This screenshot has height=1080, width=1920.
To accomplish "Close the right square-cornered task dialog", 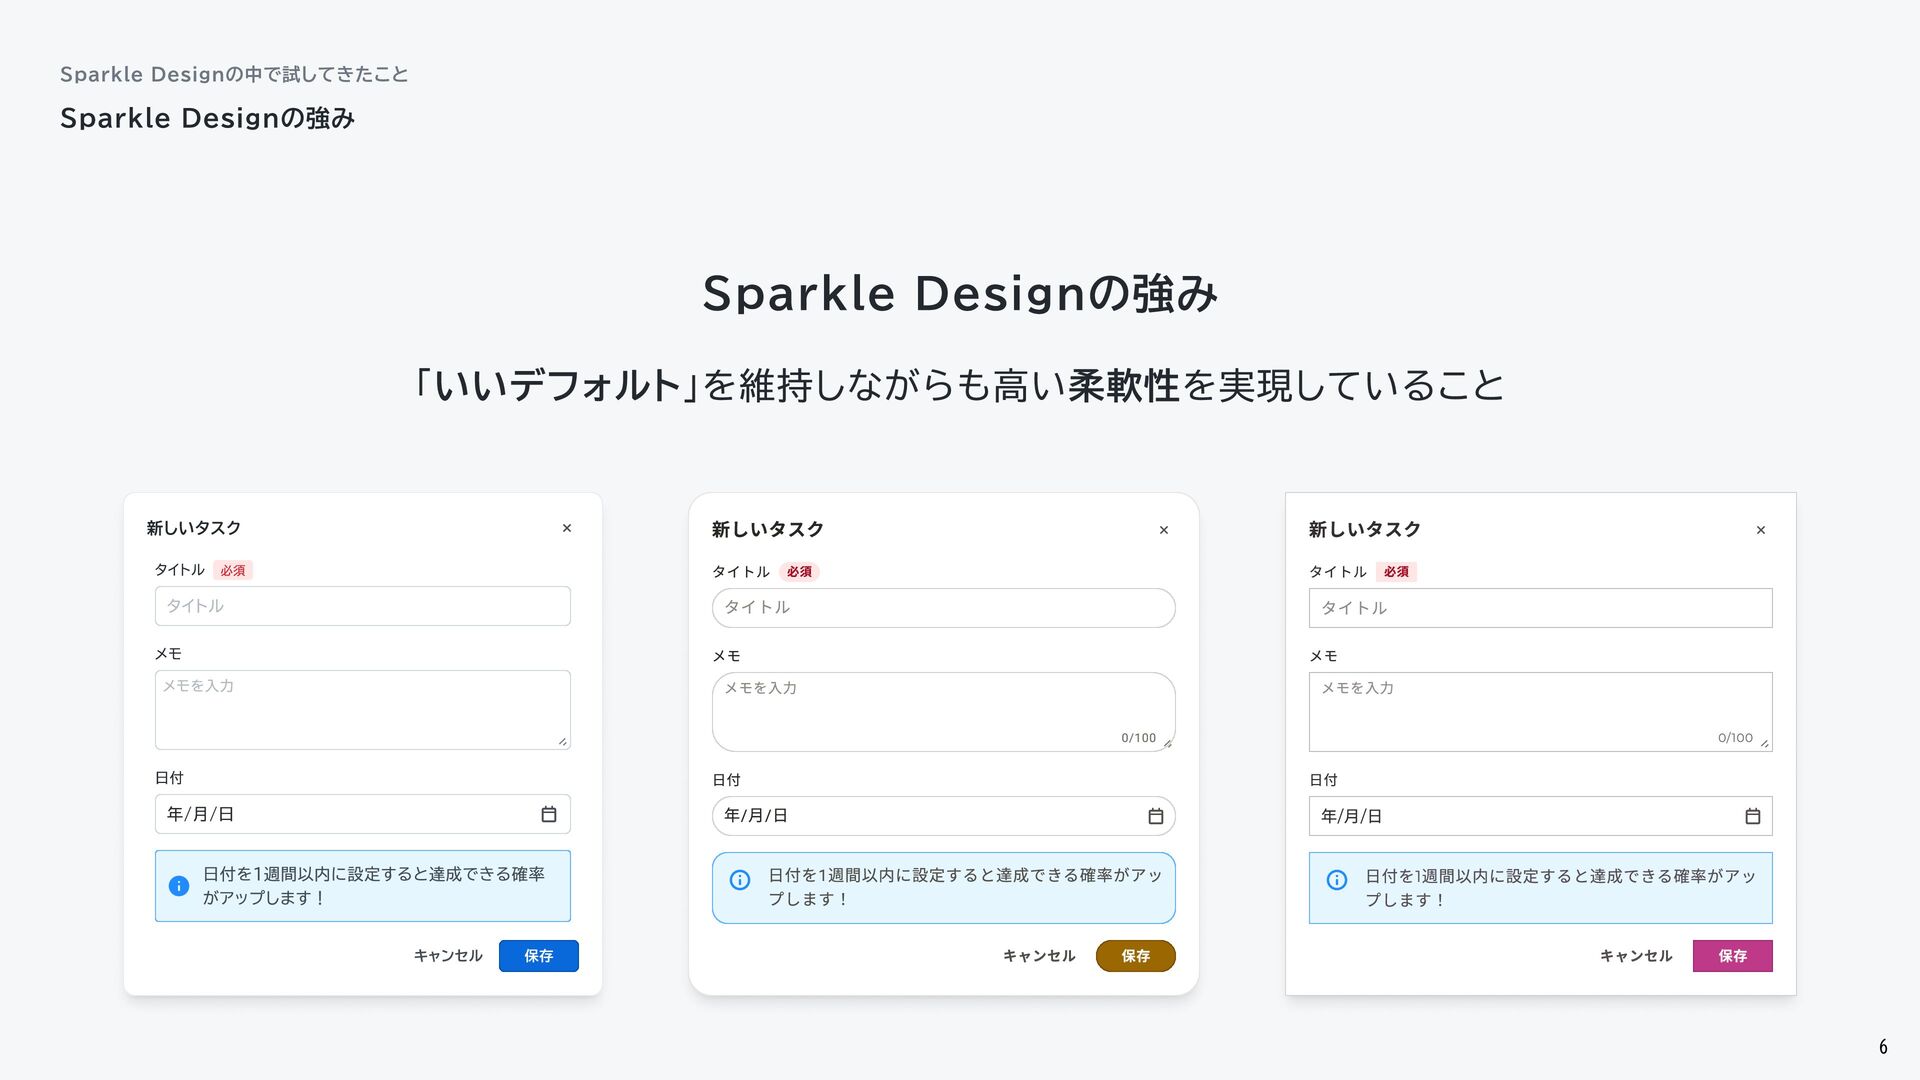I will tap(1761, 530).
